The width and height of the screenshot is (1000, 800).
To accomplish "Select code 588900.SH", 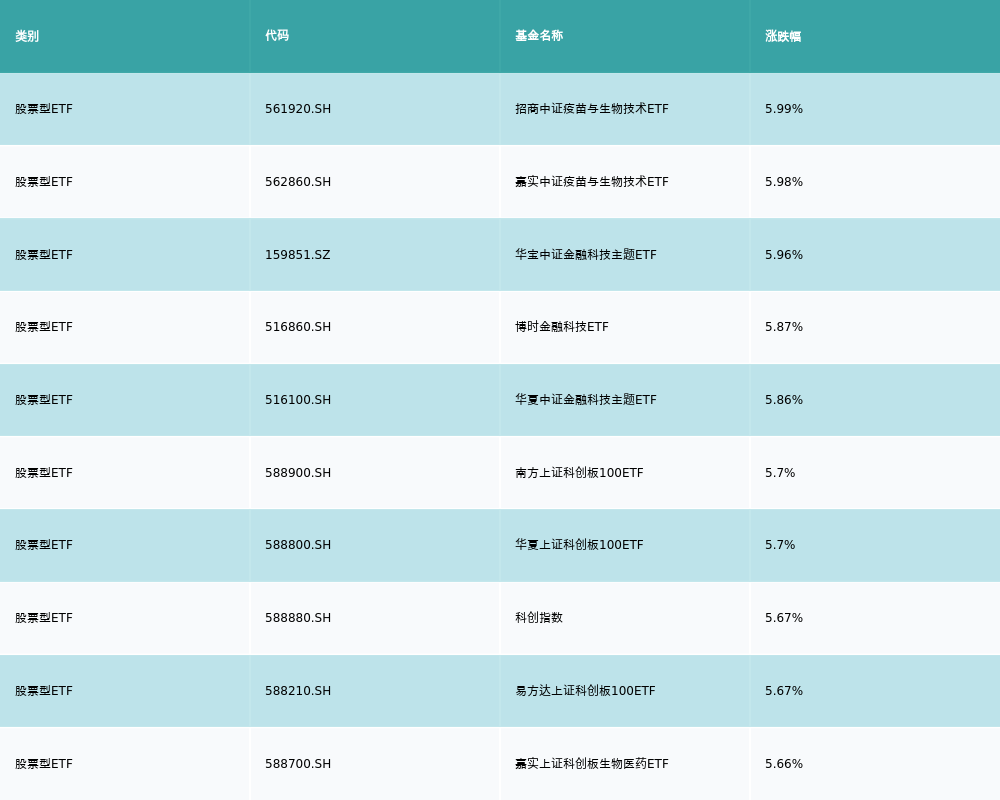I will pyautogui.click(x=298, y=473).
